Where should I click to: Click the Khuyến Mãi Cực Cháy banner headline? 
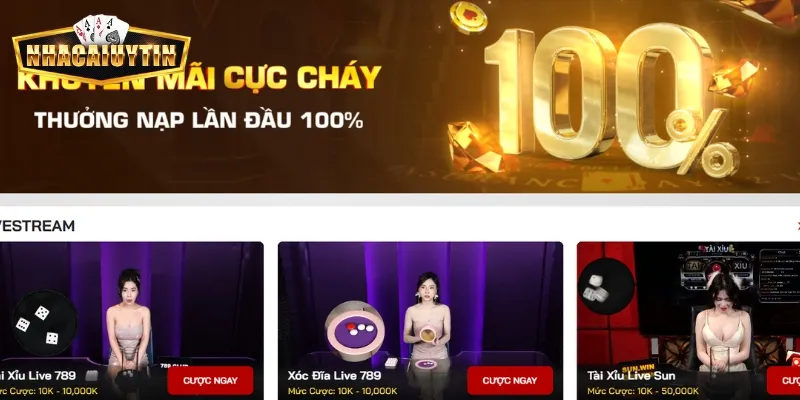(199, 77)
